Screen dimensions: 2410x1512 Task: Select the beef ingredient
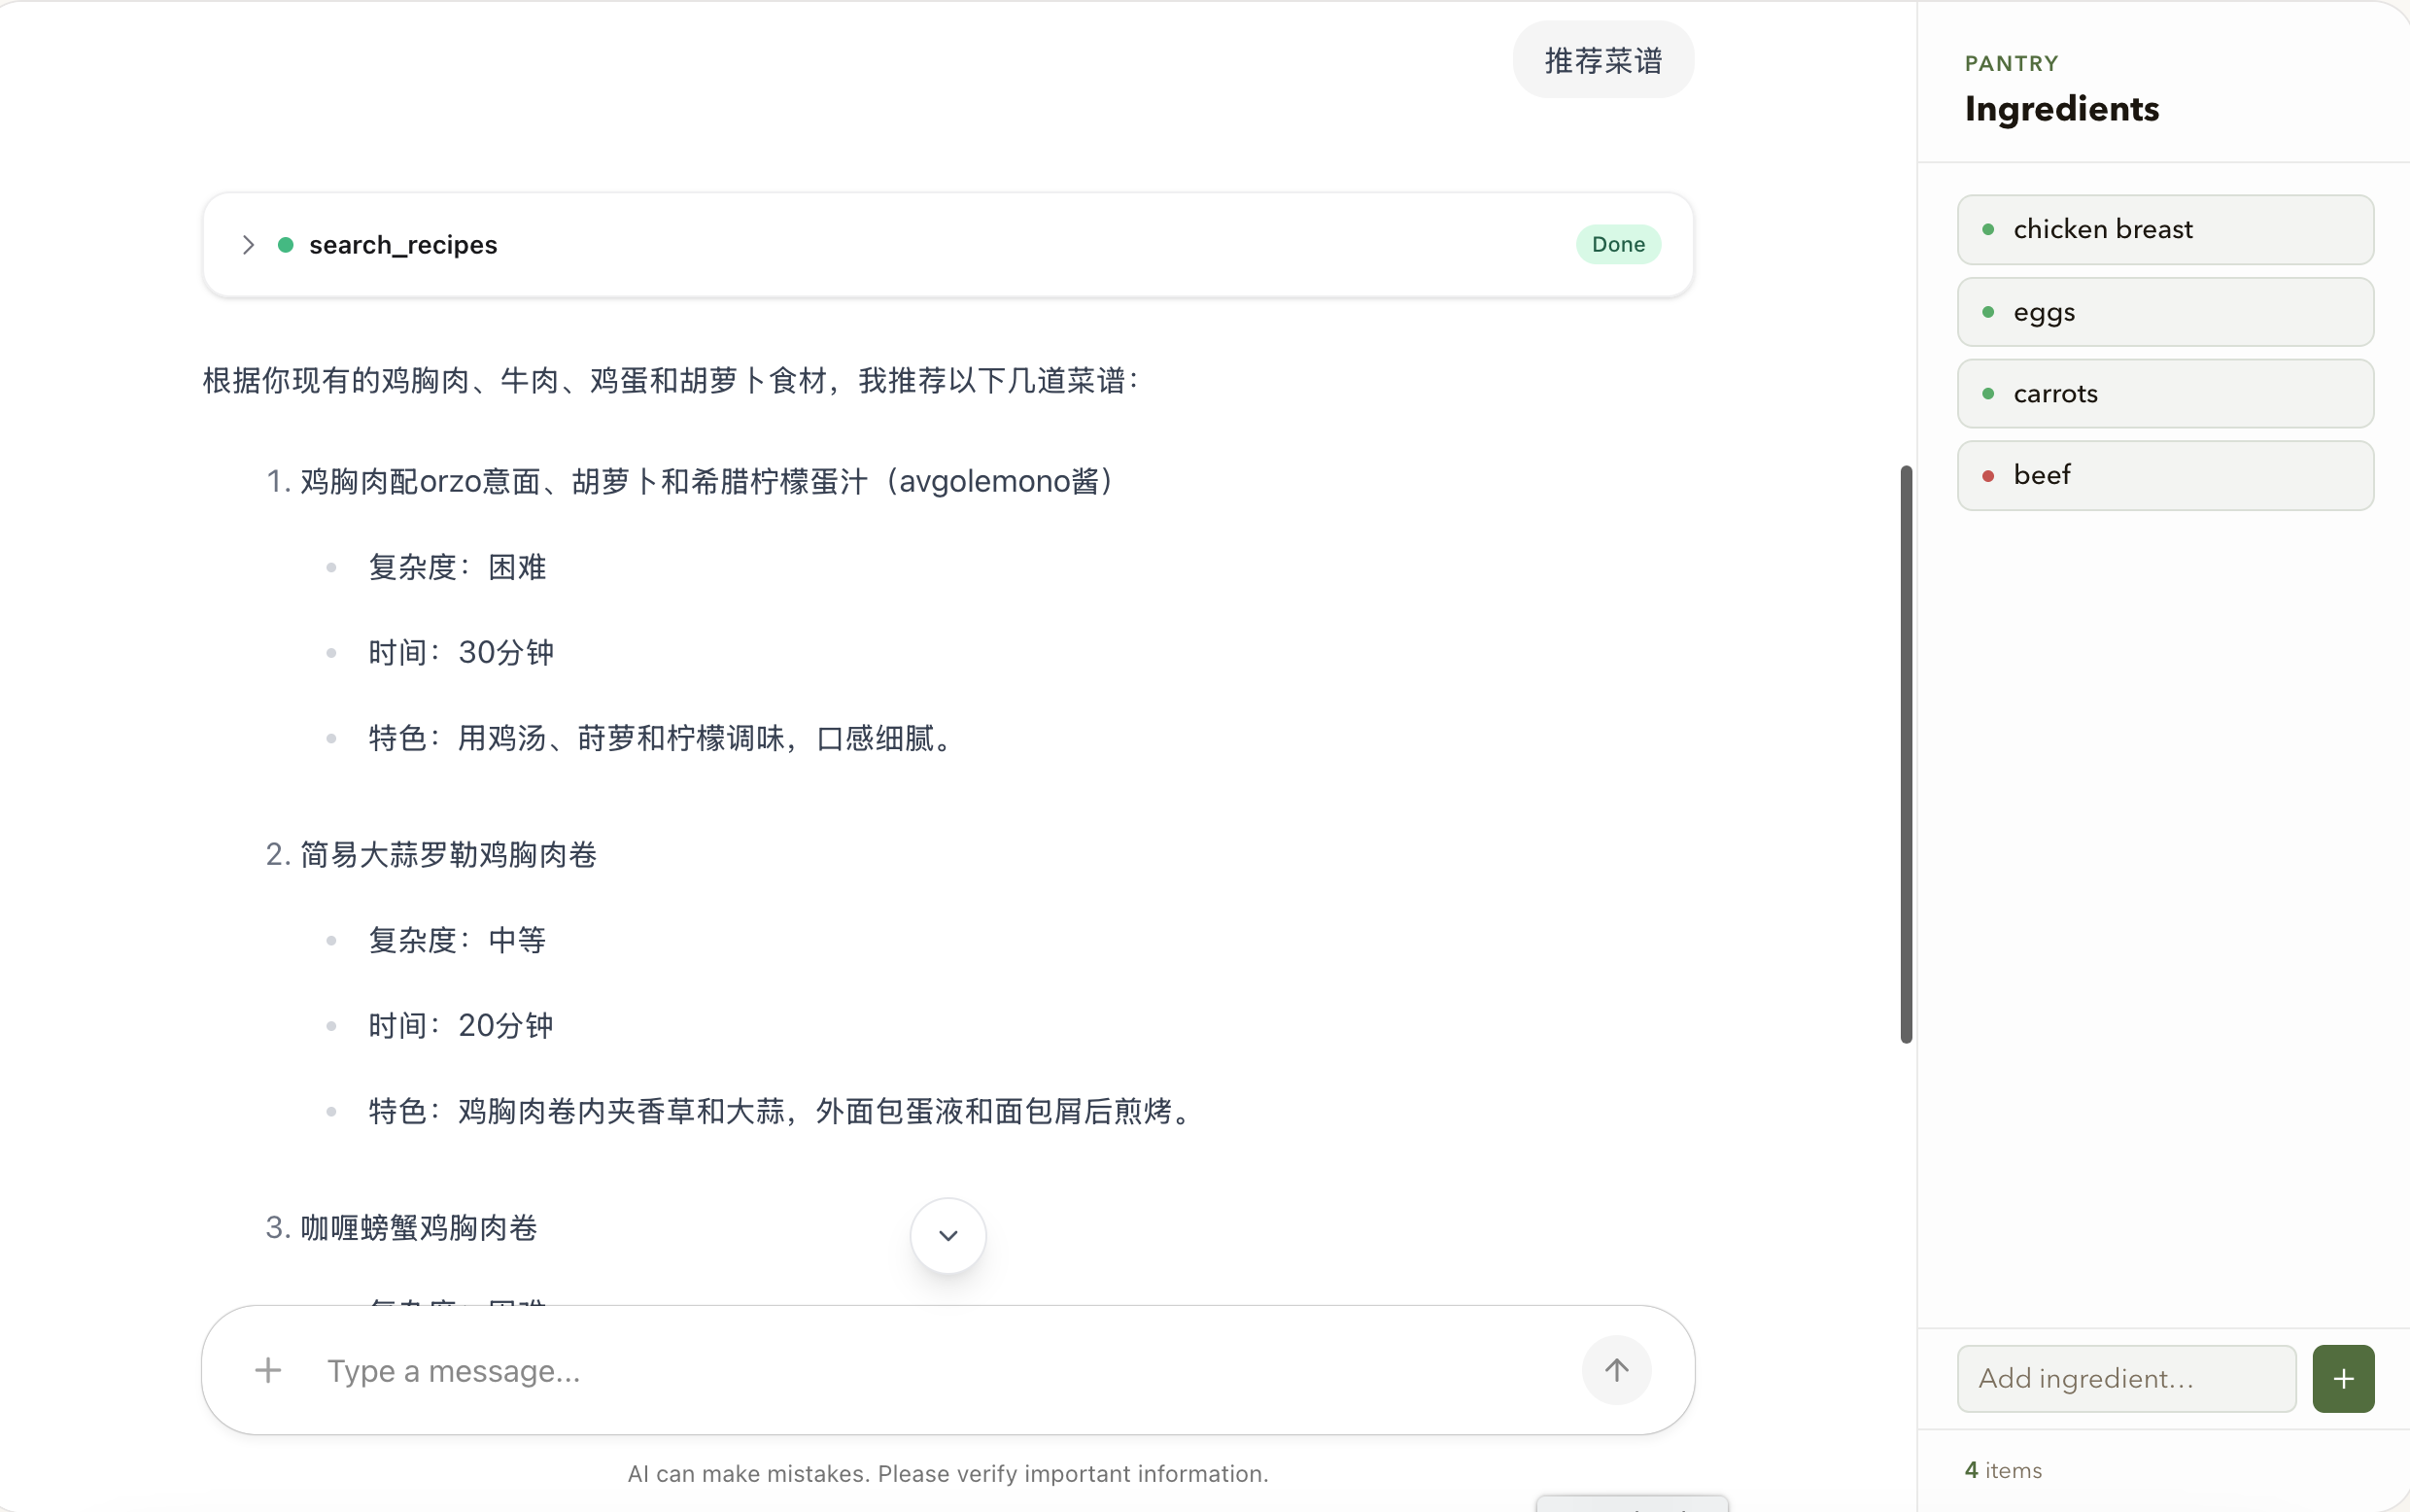tap(2165, 476)
